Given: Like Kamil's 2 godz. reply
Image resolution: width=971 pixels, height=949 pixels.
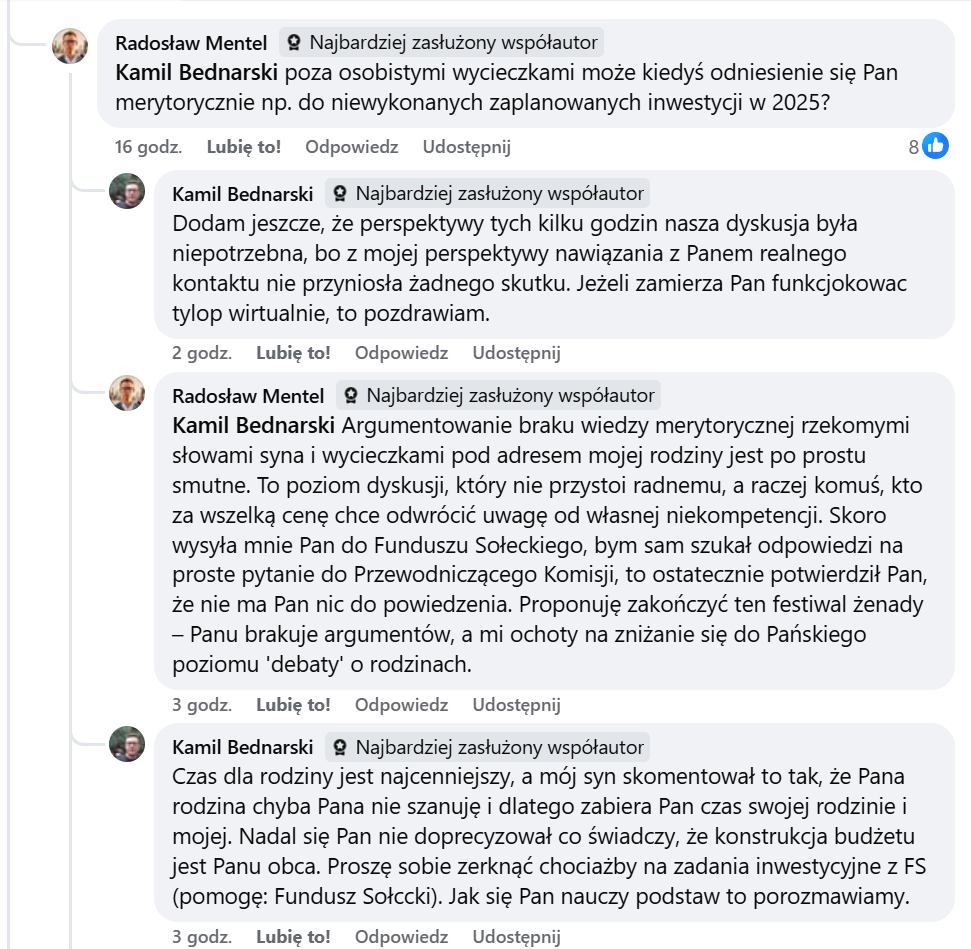Looking at the screenshot, I should [x=293, y=352].
